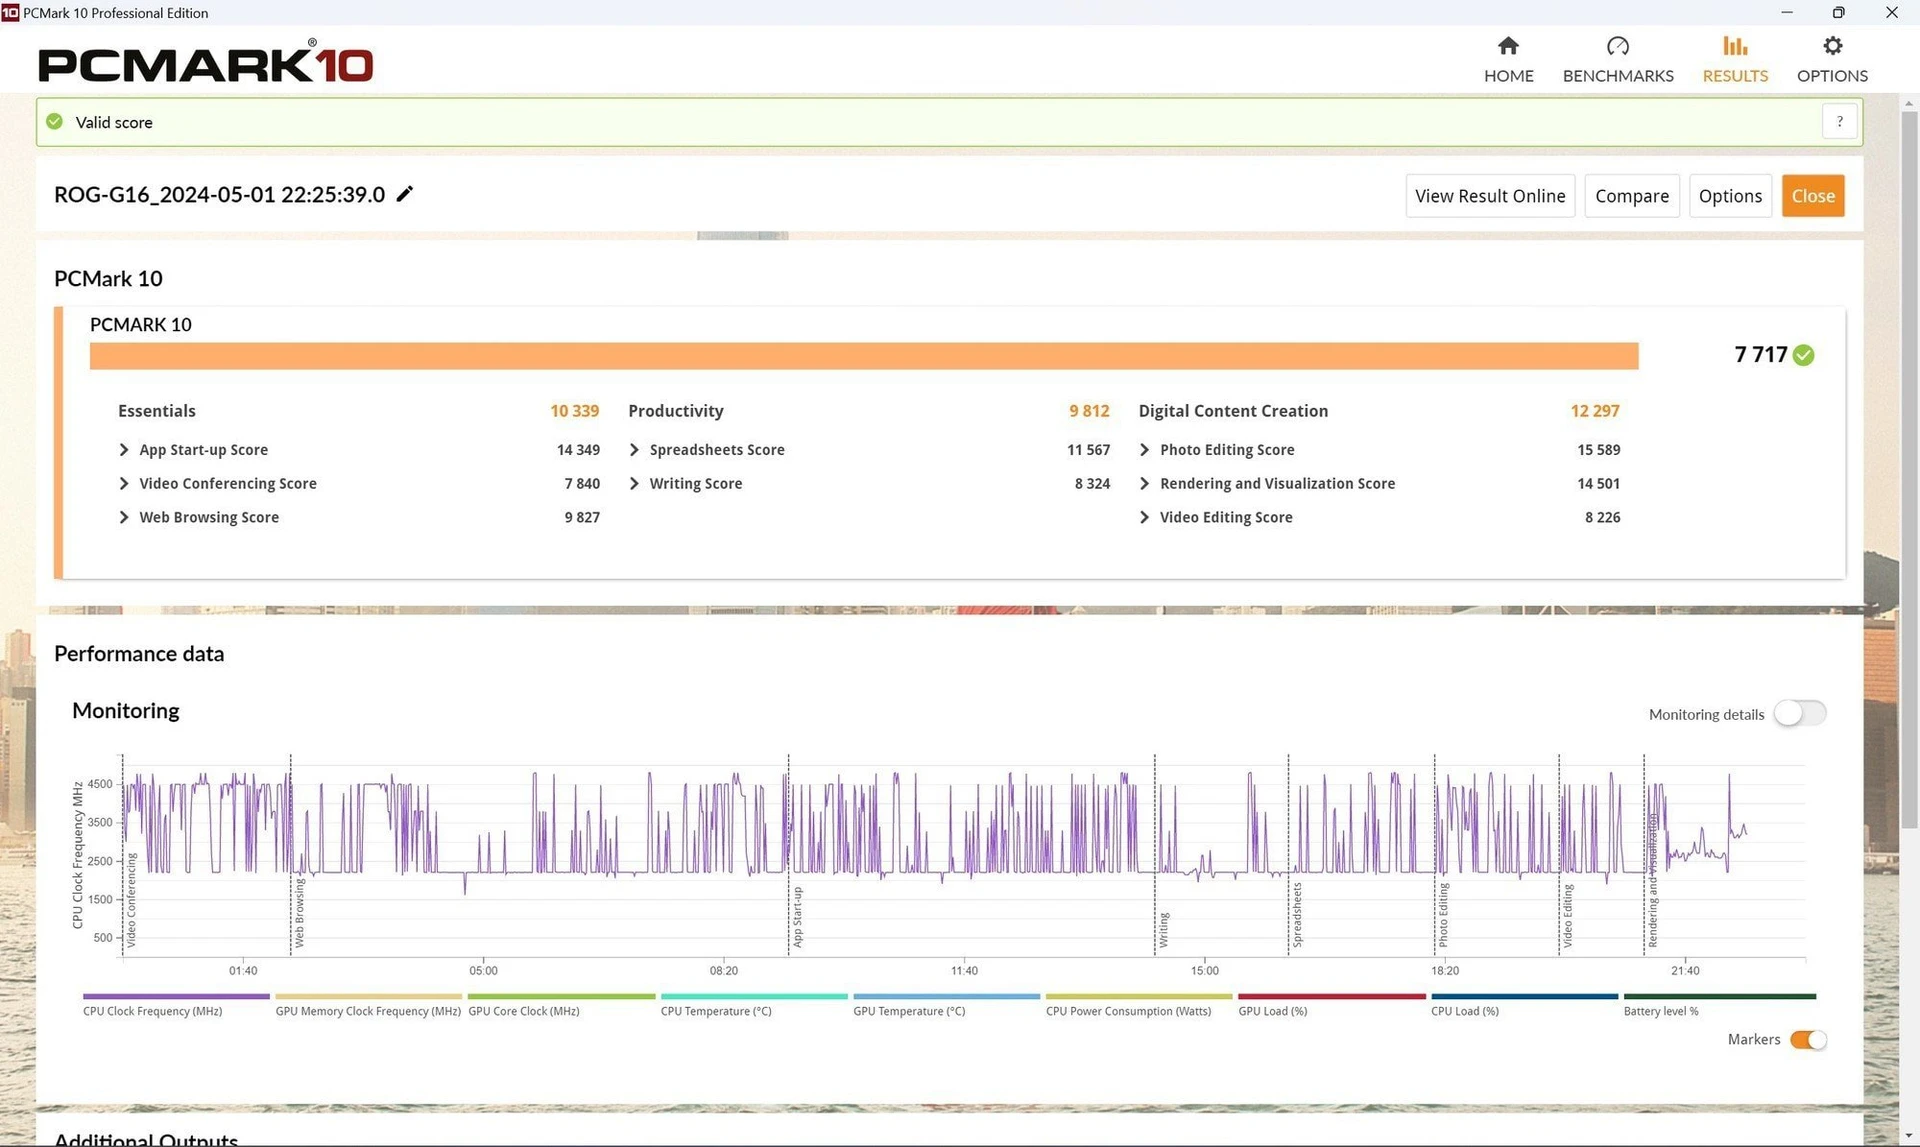Expand Photo Editing Score details

point(1144,450)
